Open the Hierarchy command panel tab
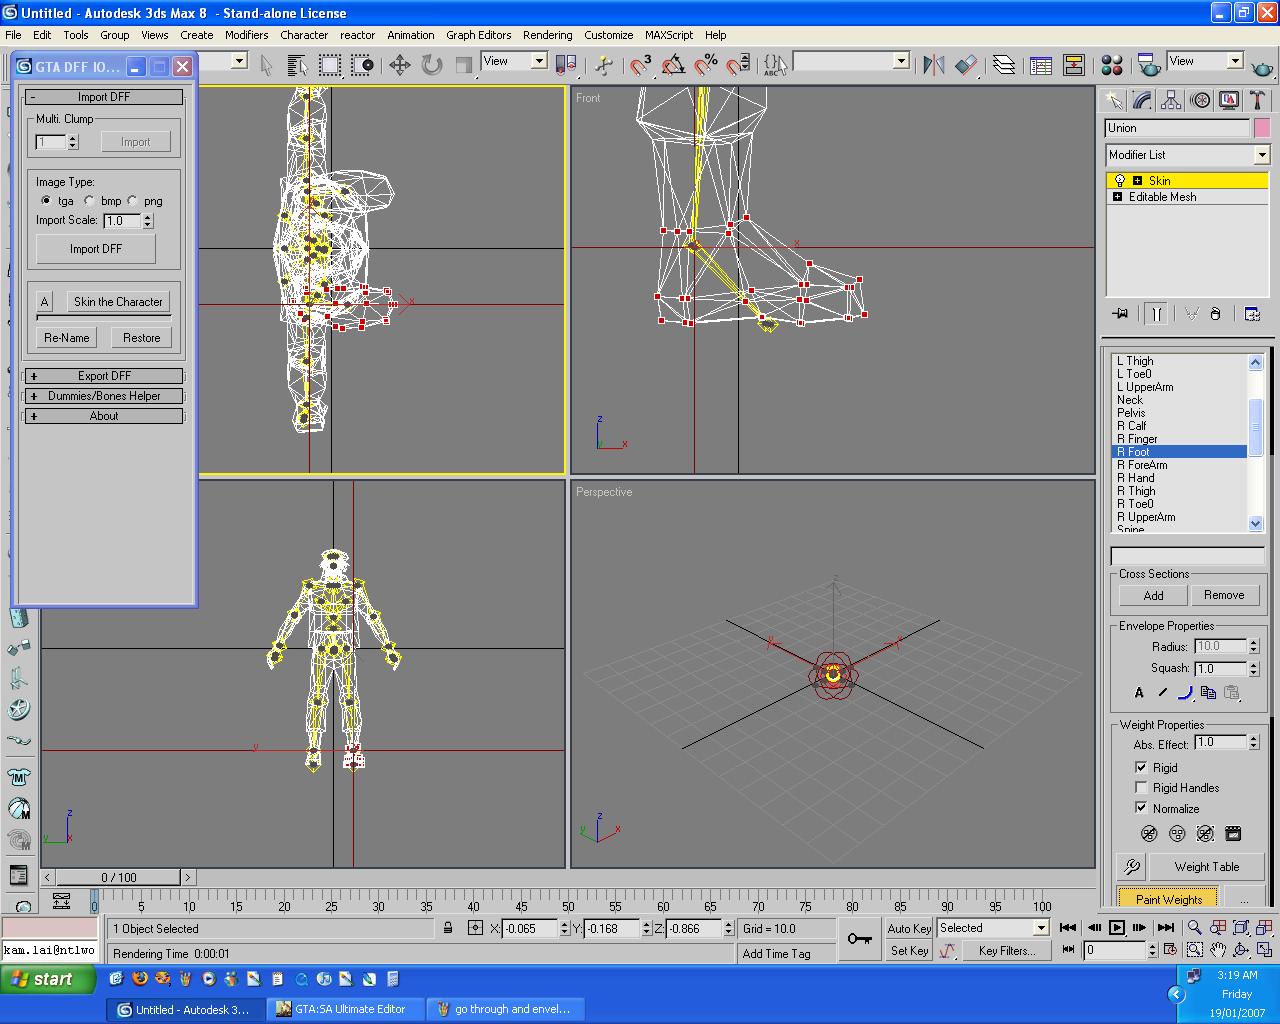The image size is (1280, 1024). tap(1171, 100)
